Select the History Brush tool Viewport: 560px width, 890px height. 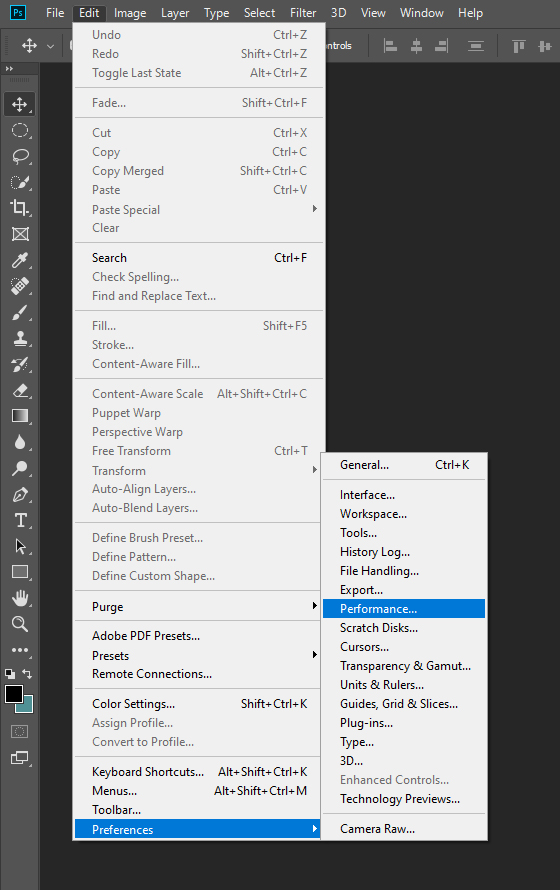(20, 364)
